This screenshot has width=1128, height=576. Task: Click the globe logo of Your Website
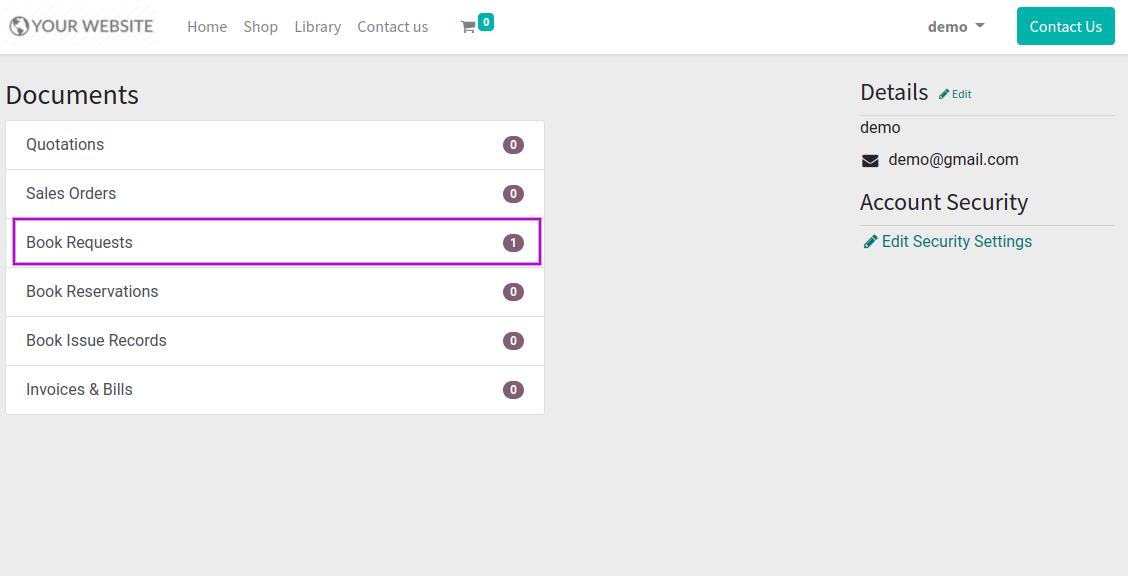point(19,27)
